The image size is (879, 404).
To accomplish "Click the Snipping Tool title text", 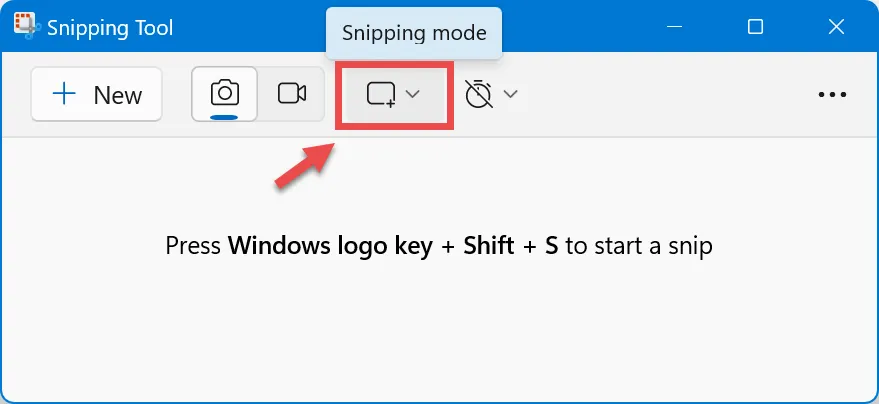I will (x=110, y=28).
